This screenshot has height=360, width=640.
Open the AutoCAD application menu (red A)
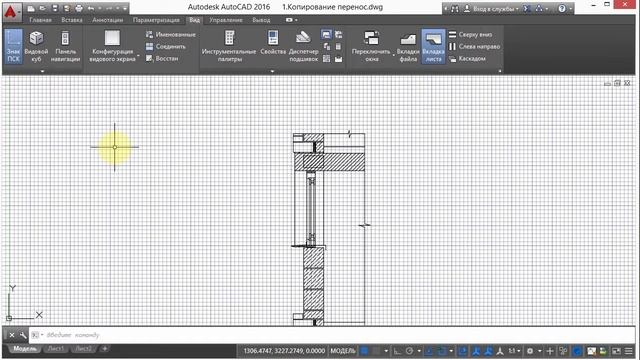(11, 12)
